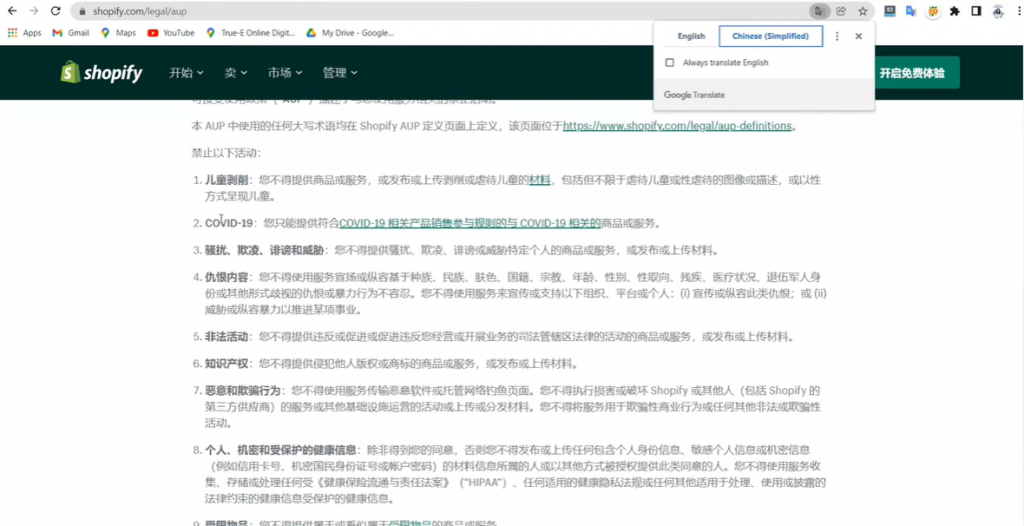The width and height of the screenshot is (1024, 526).
Task: Expand the 开始 navigation dropdown
Action: 186,73
